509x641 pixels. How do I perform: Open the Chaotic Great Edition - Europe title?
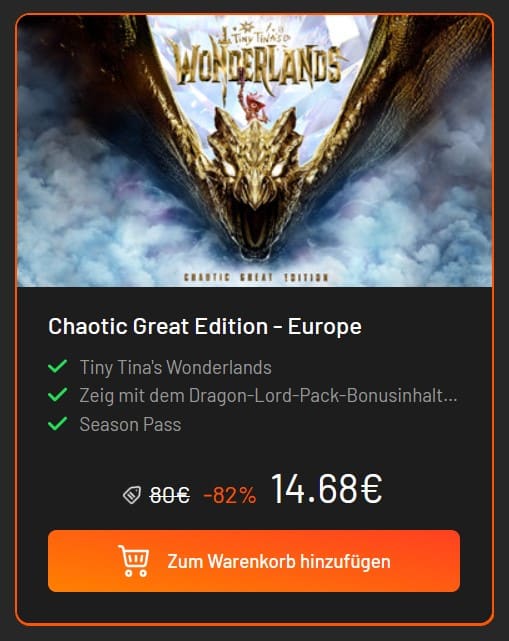pos(205,326)
